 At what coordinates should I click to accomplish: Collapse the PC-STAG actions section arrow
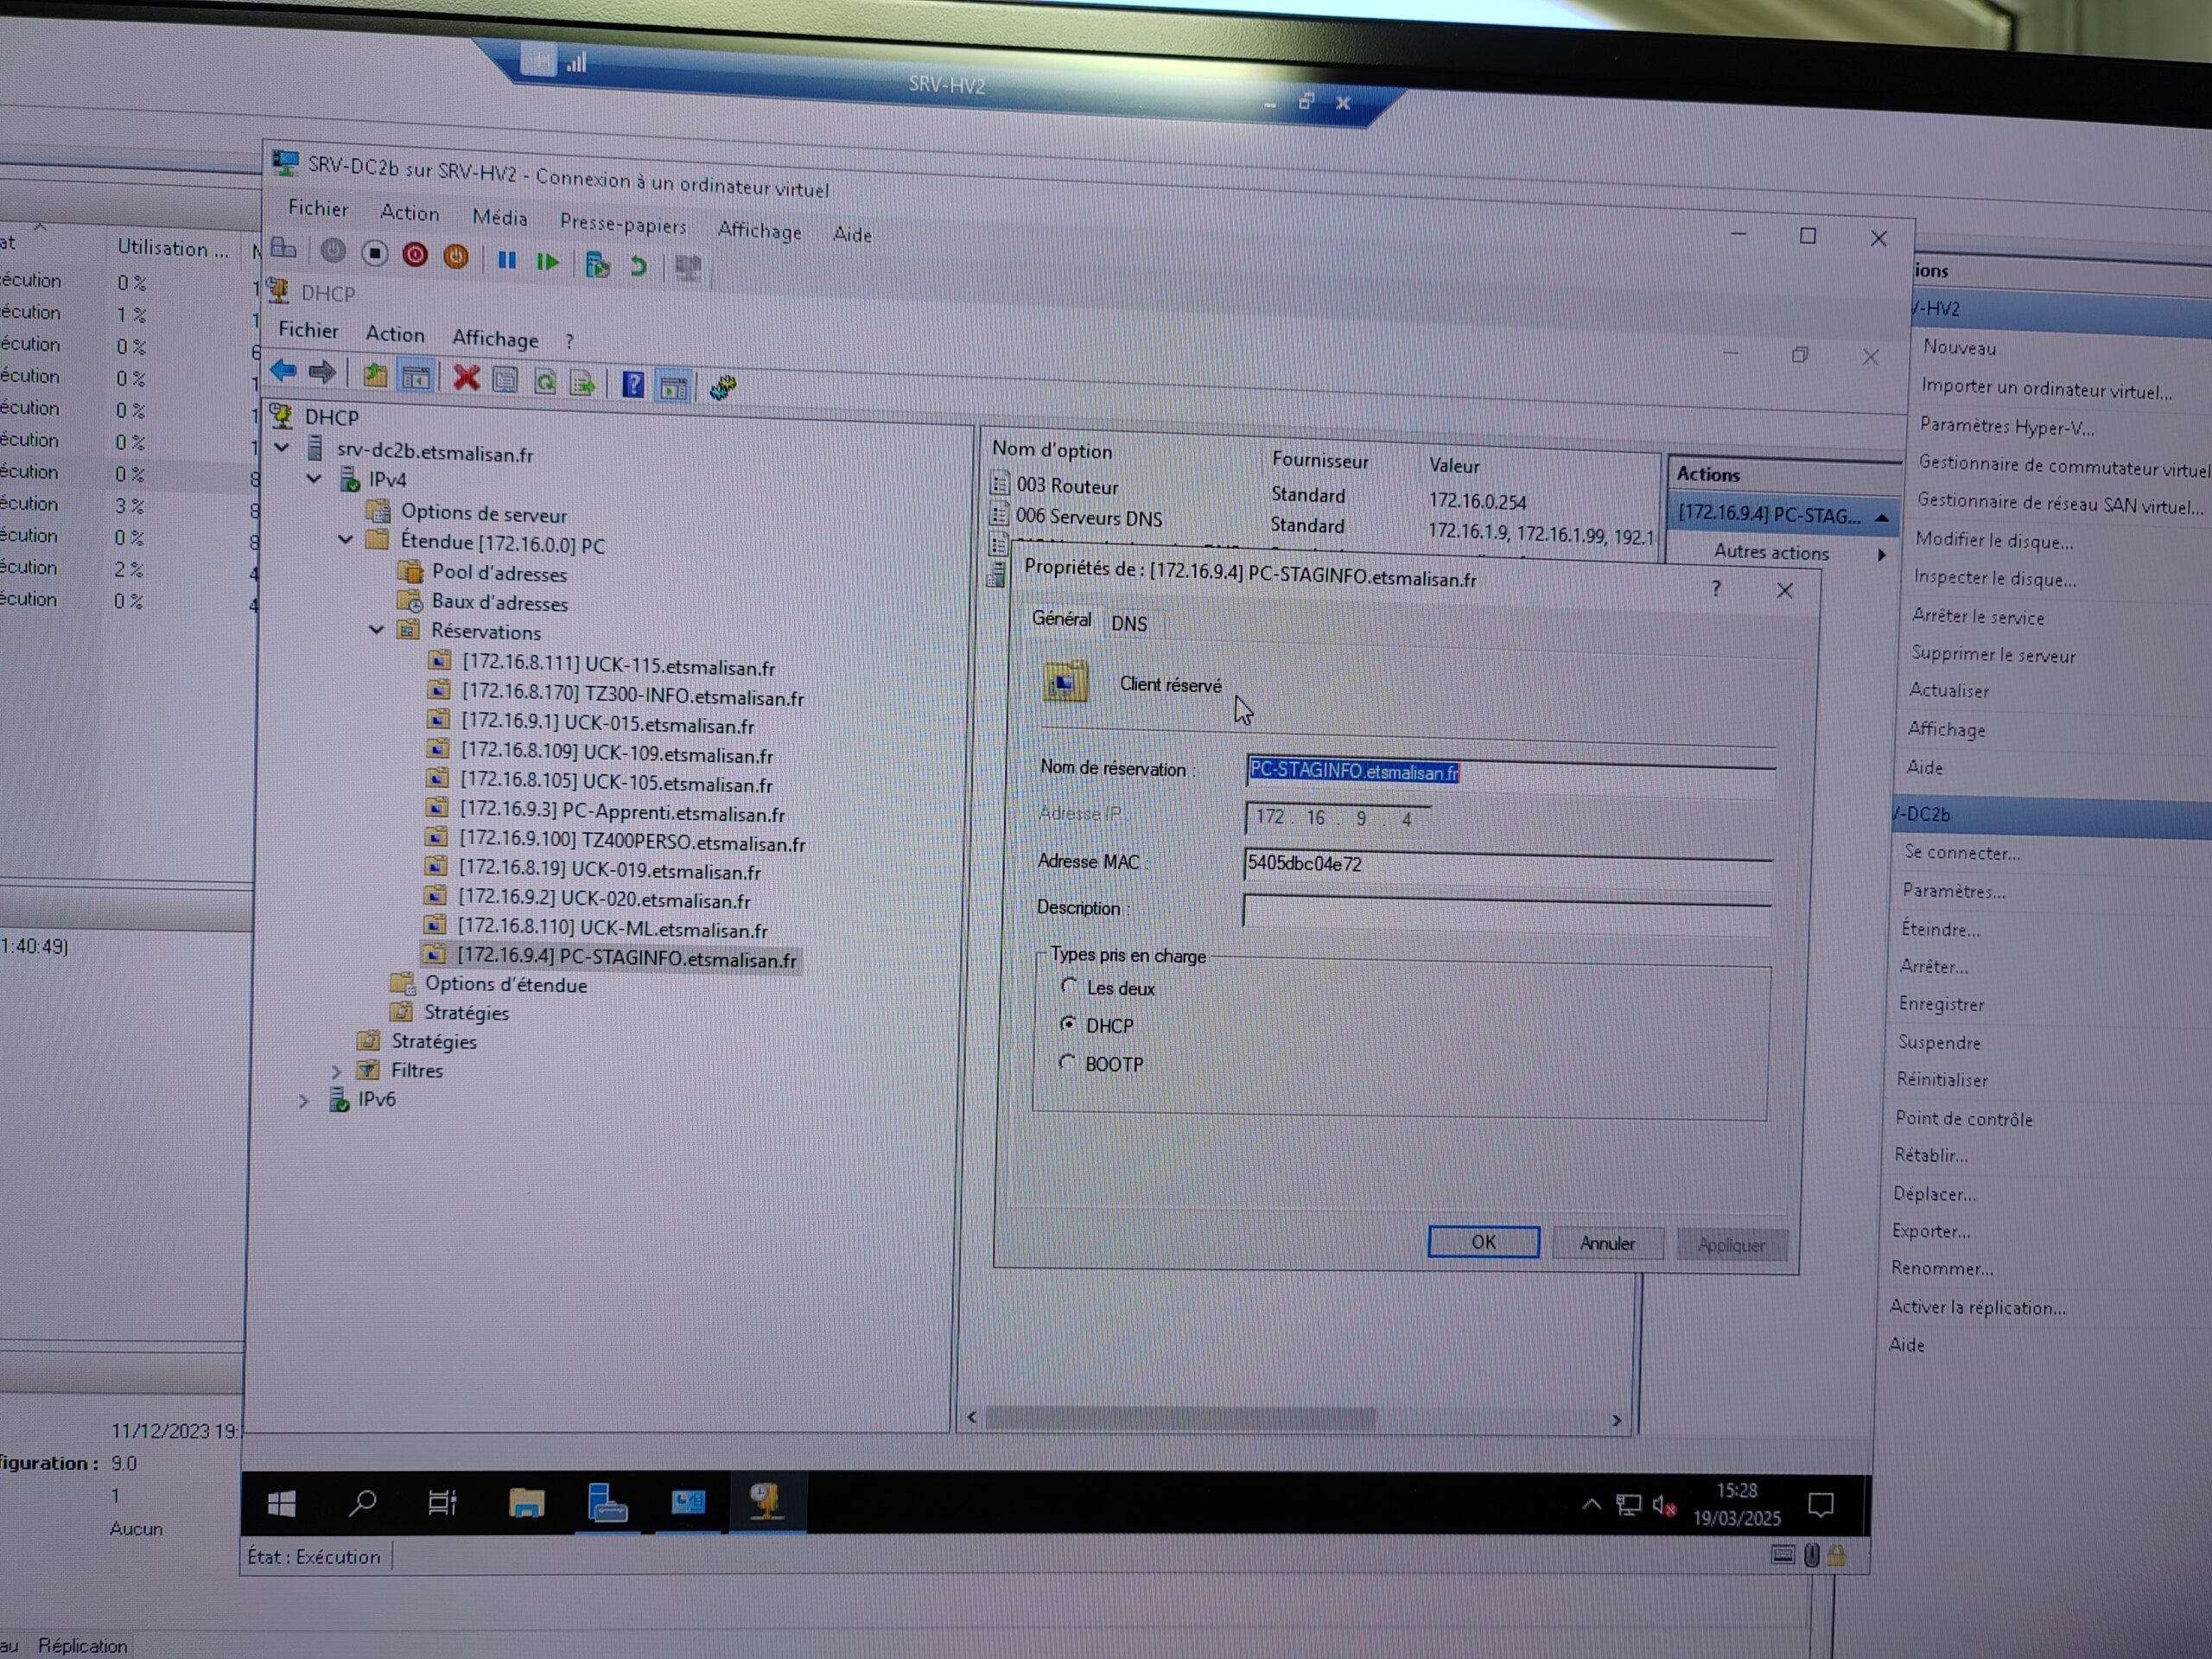pos(1881,517)
